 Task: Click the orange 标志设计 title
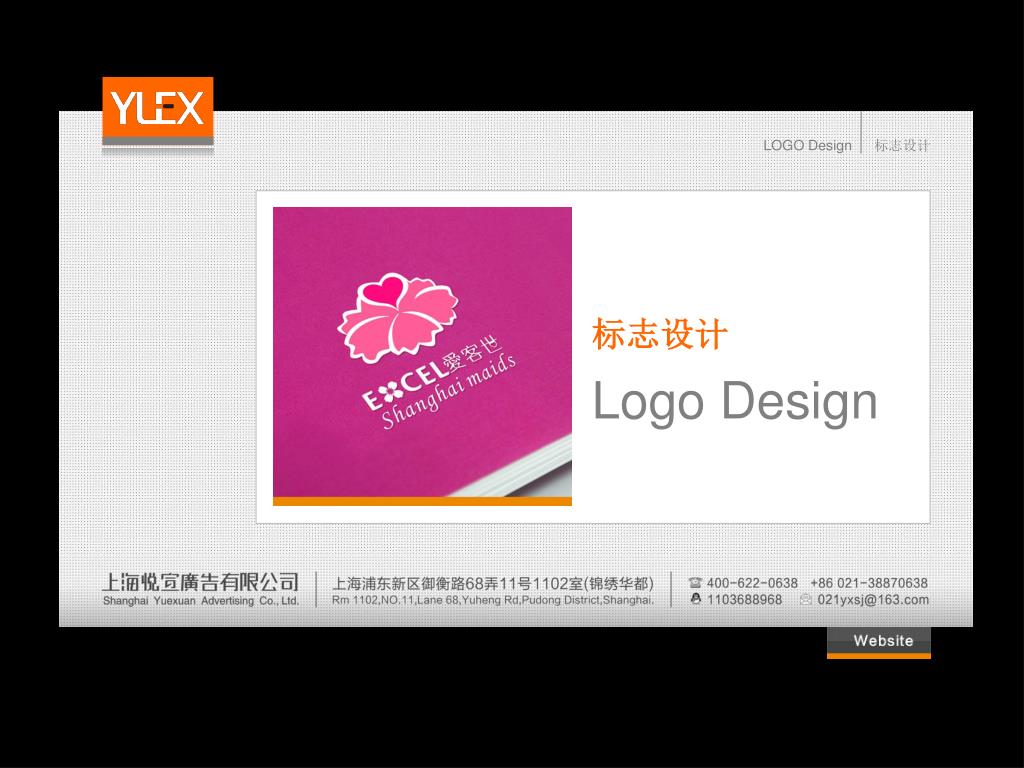tap(659, 334)
